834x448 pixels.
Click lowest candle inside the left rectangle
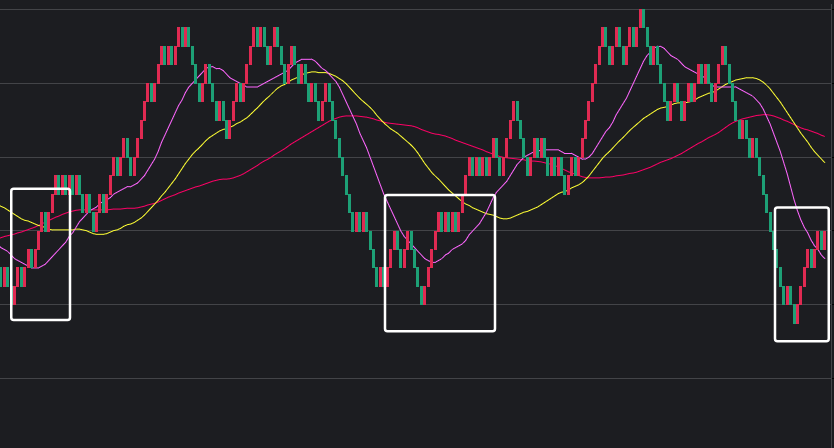pos(14,295)
